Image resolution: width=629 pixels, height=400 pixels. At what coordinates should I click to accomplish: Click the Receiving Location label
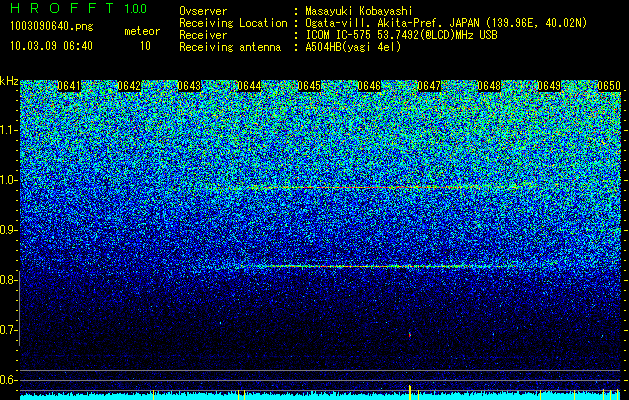pos(233,24)
